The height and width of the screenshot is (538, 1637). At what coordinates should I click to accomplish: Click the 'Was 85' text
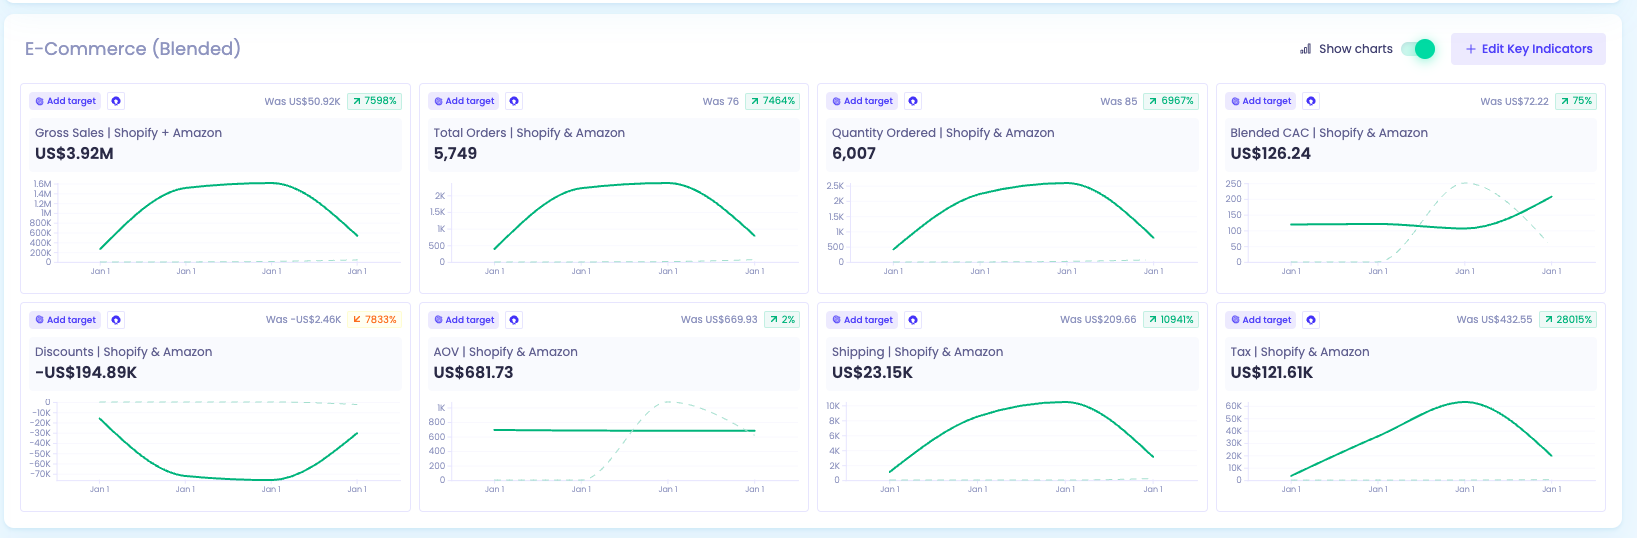pyautogui.click(x=1118, y=101)
